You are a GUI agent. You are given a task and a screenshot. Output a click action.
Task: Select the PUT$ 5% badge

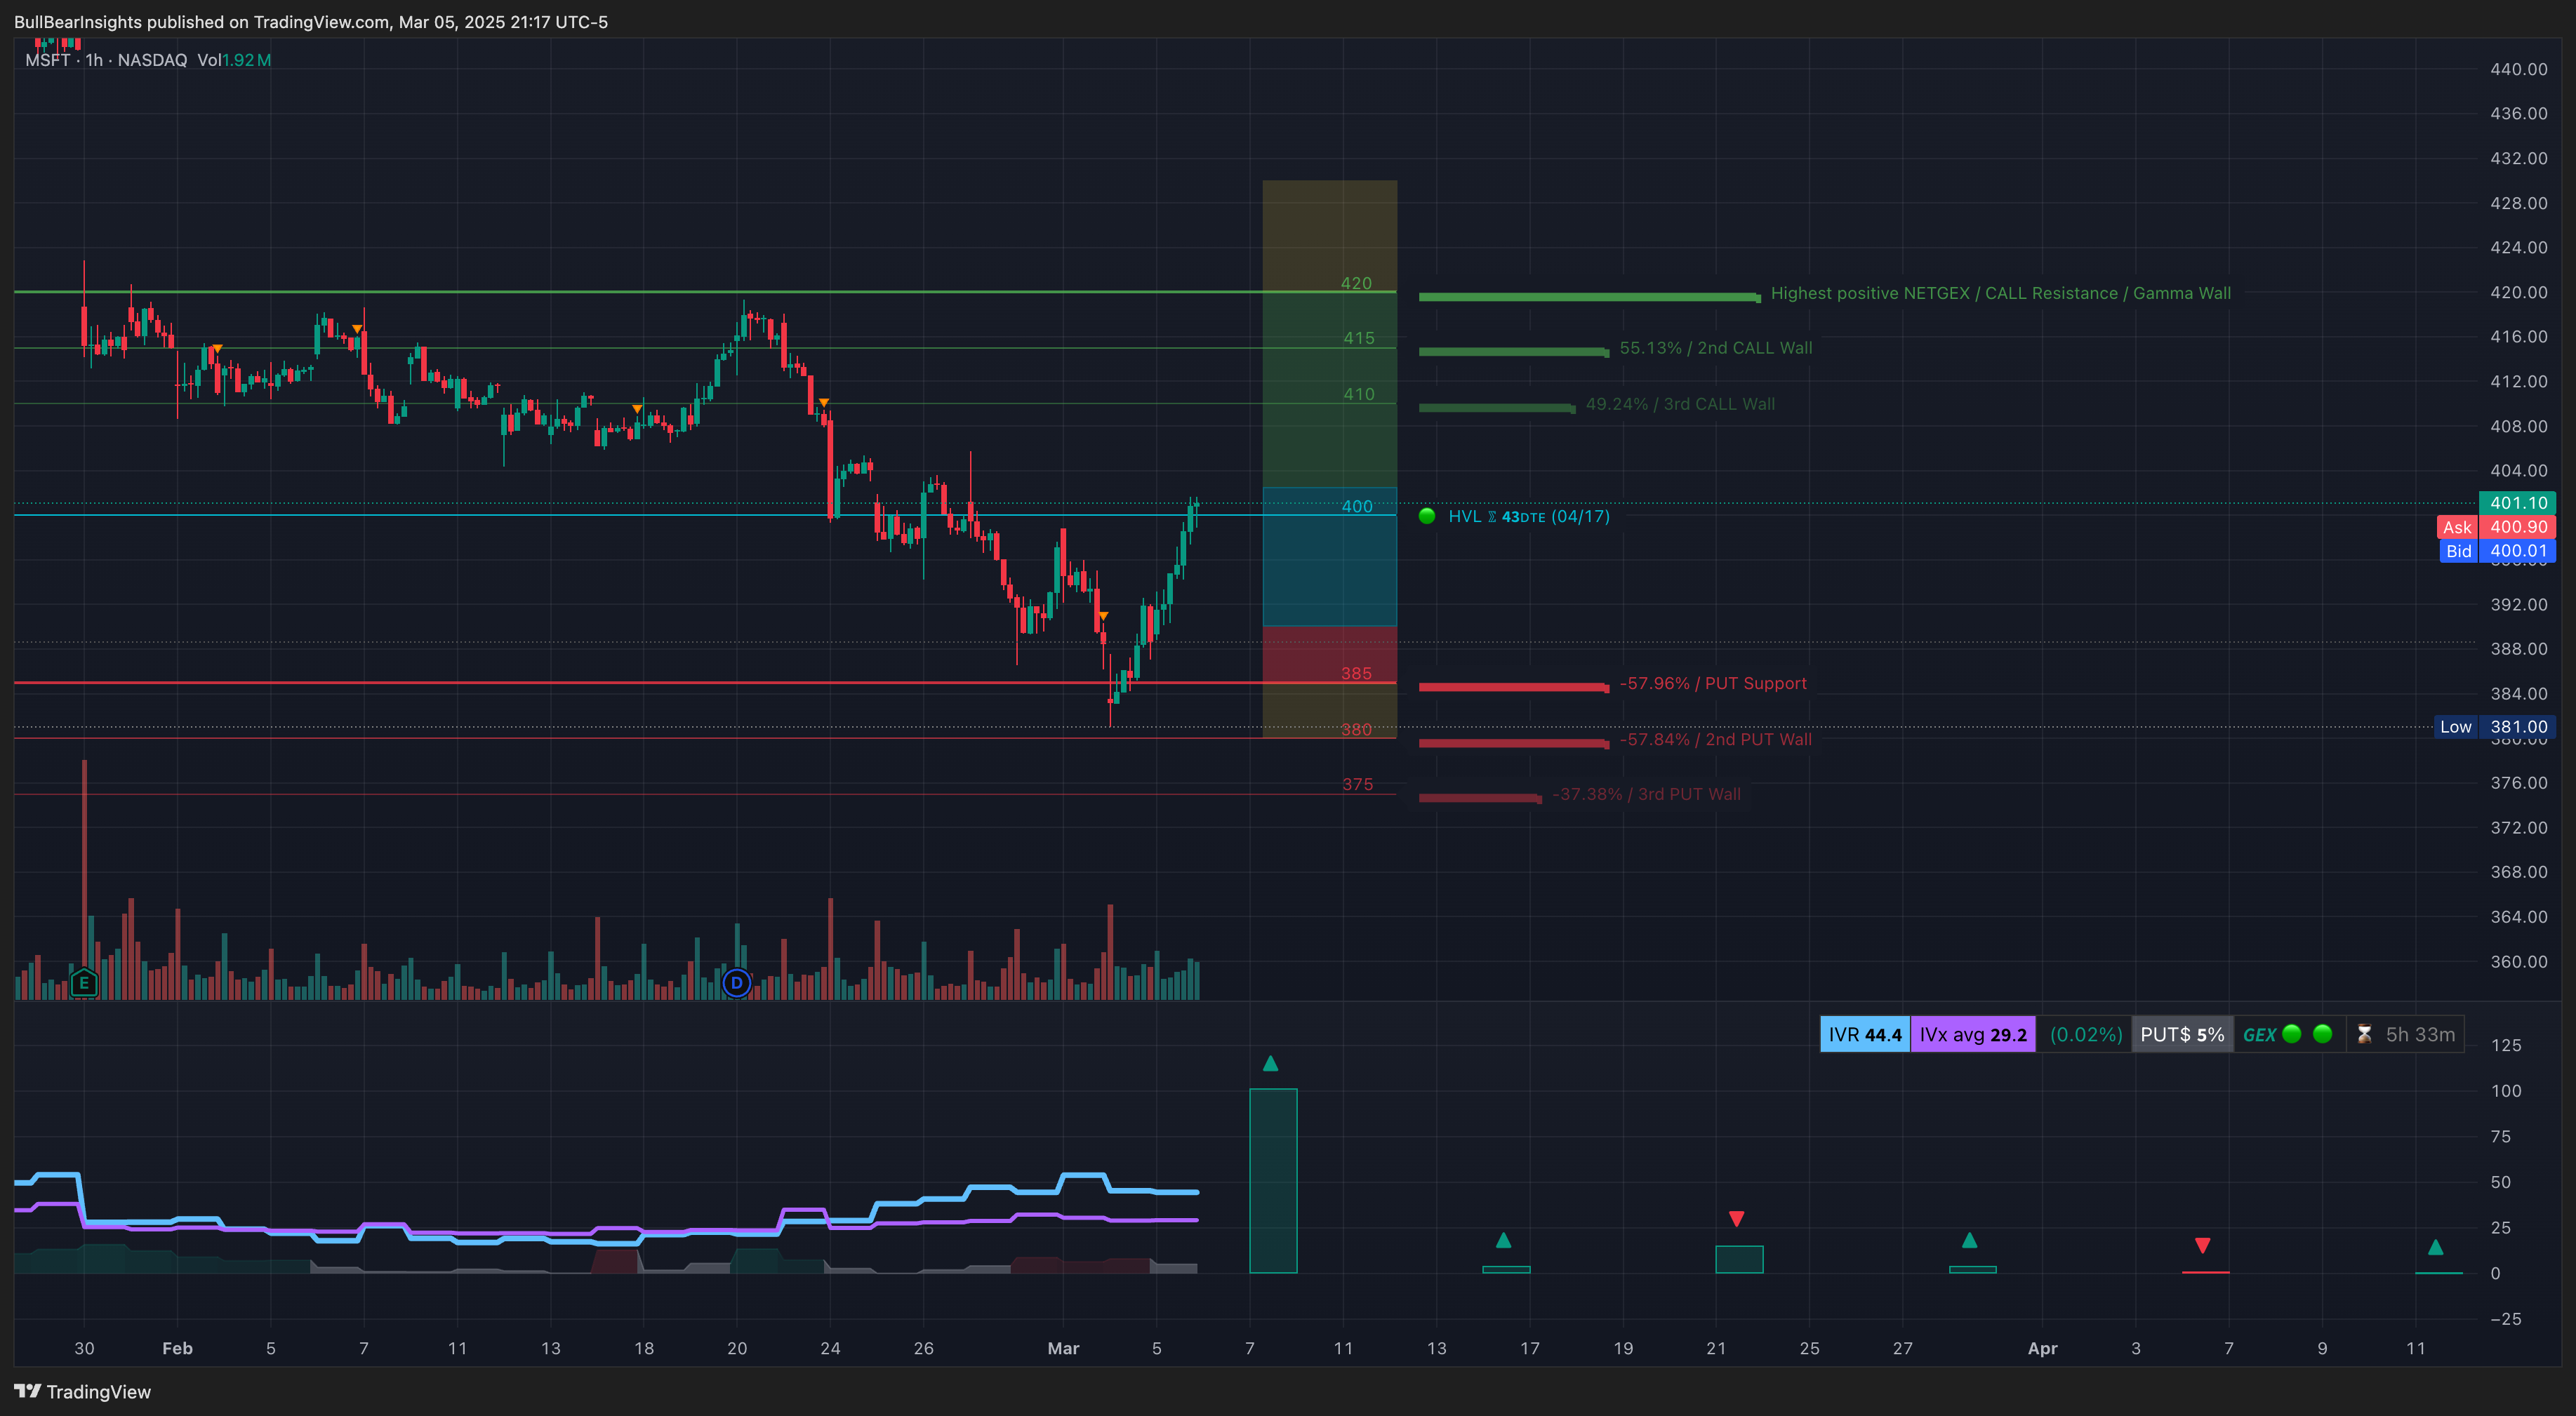[2182, 1034]
